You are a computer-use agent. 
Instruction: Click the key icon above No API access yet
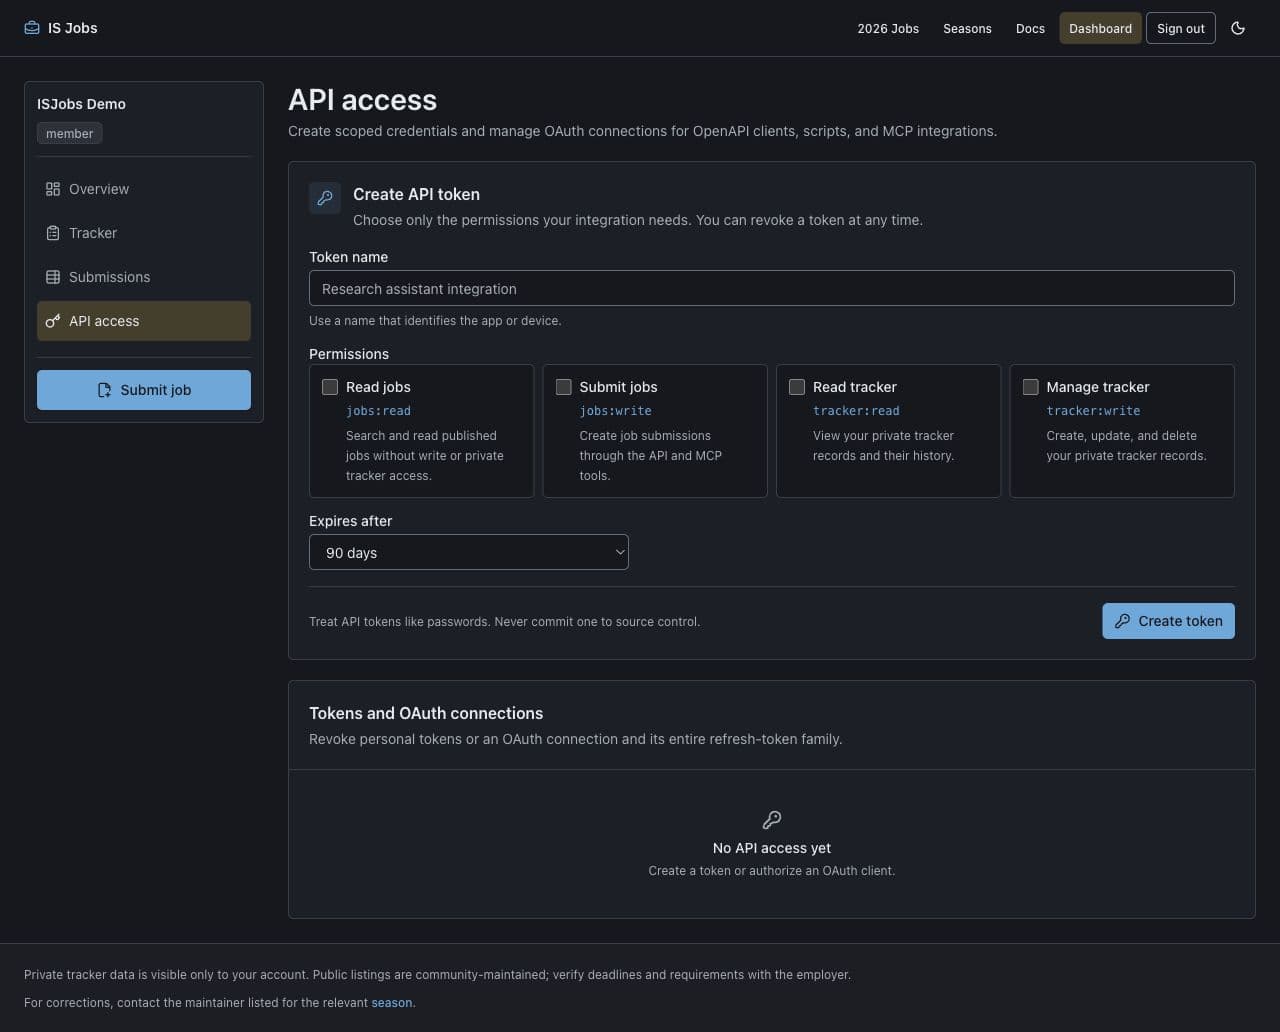point(772,820)
